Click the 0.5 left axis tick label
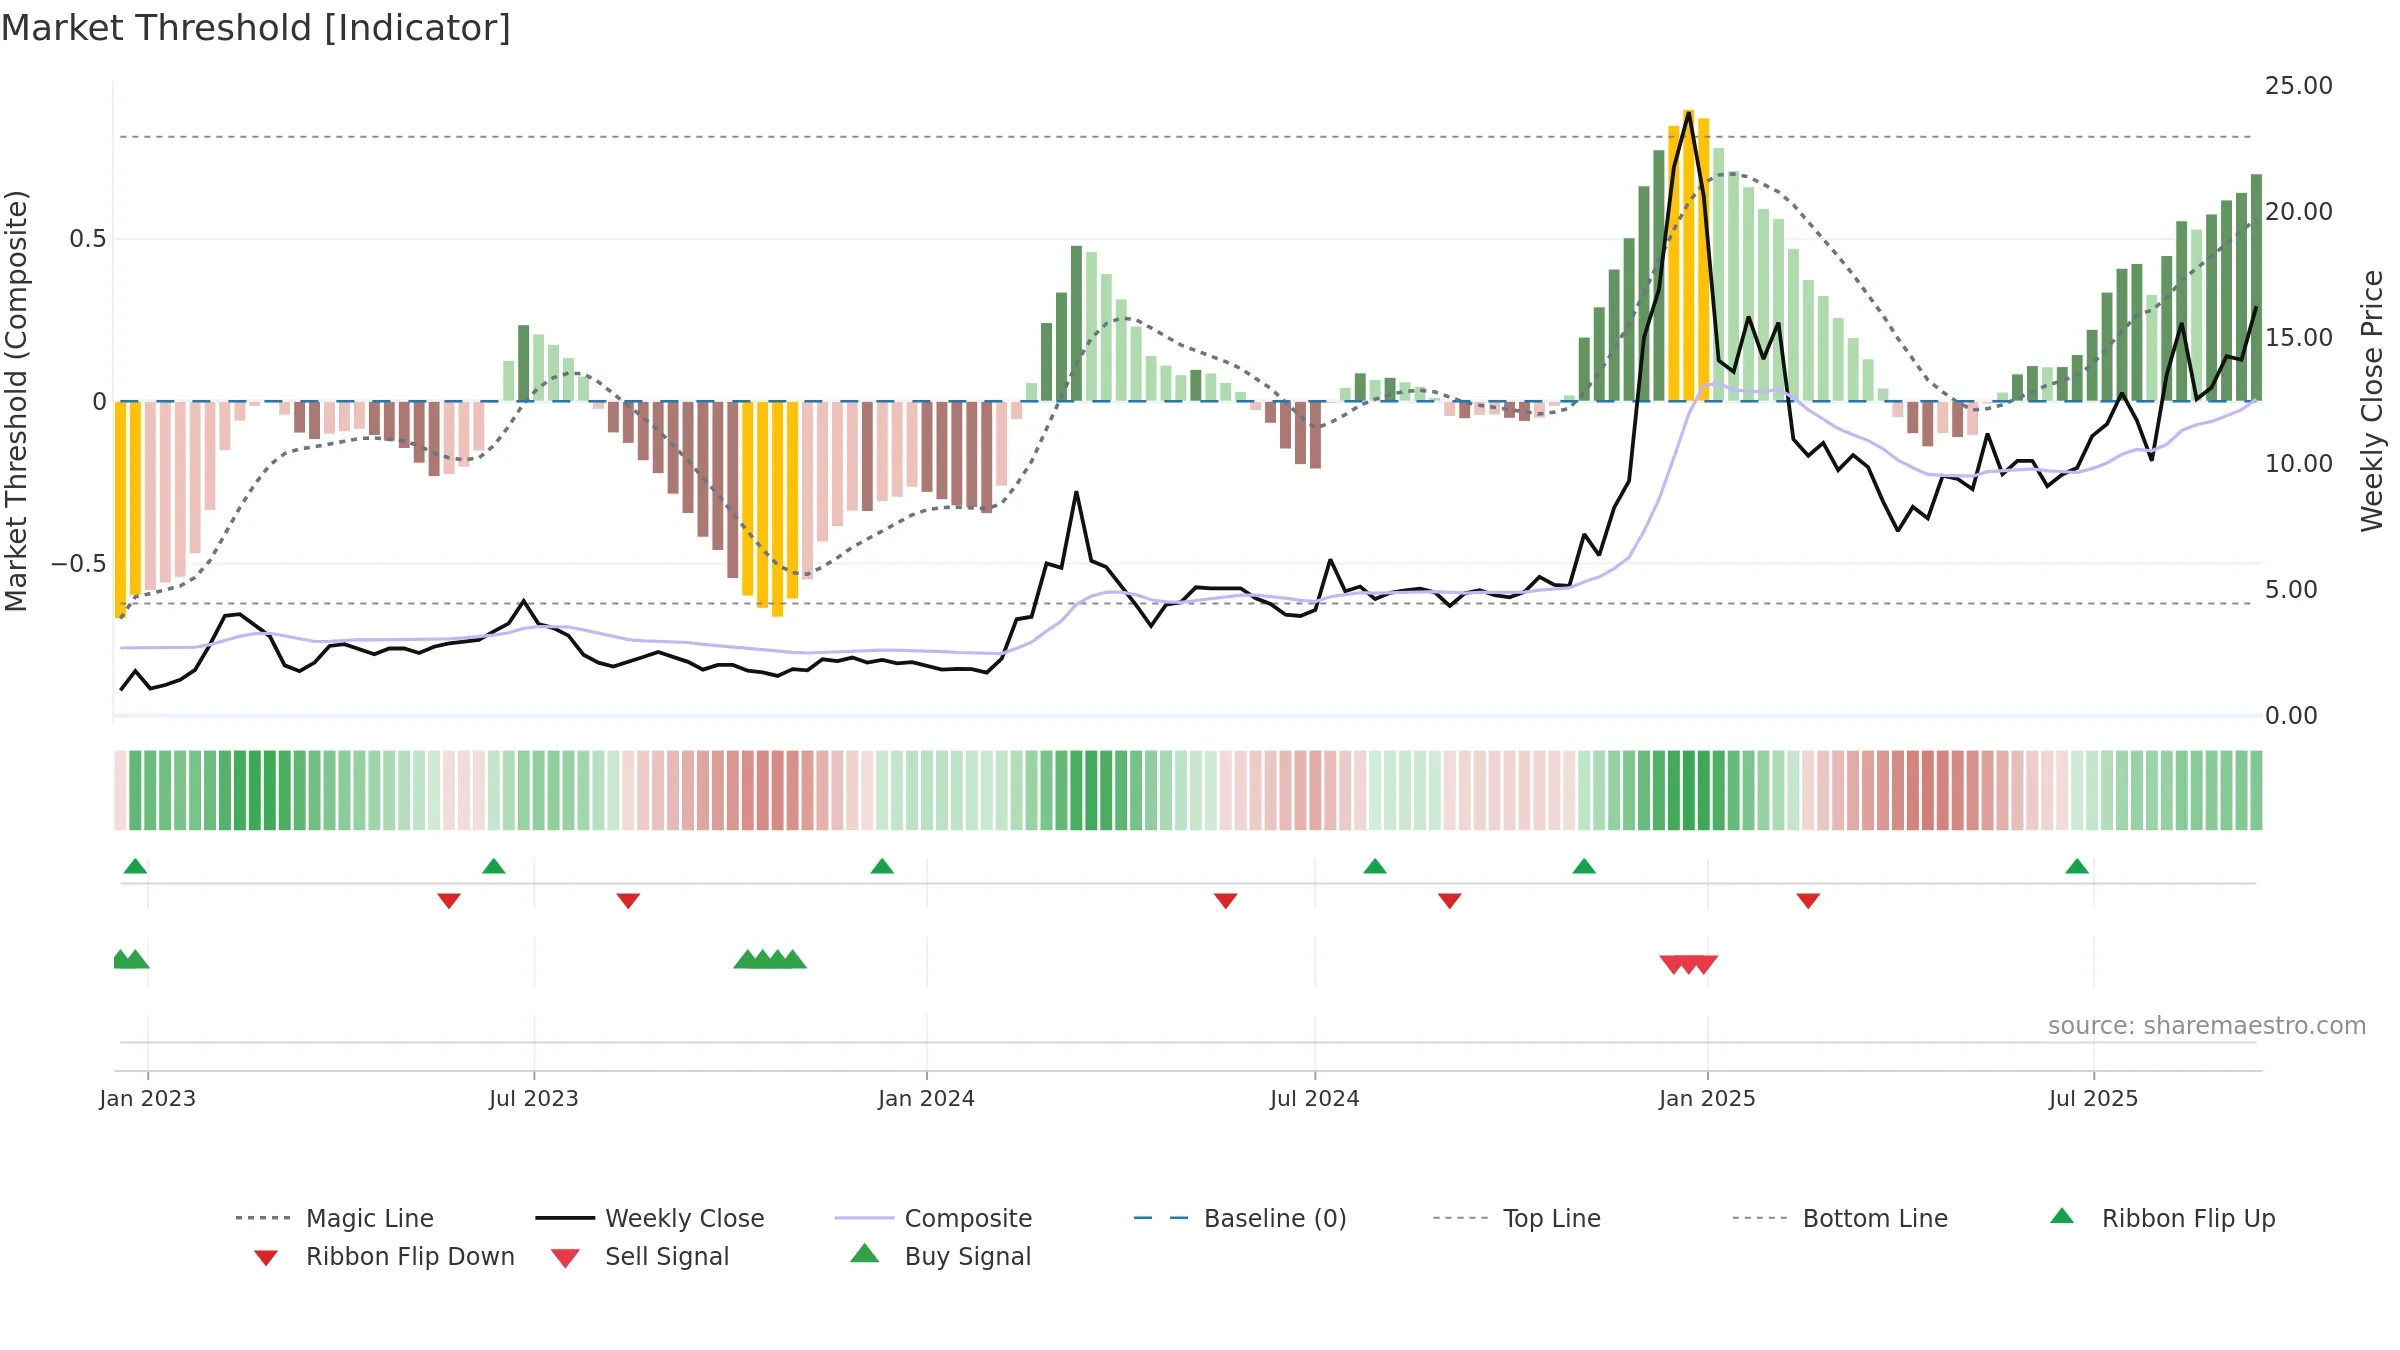Screen dimensions: 2400x1350 [88, 239]
